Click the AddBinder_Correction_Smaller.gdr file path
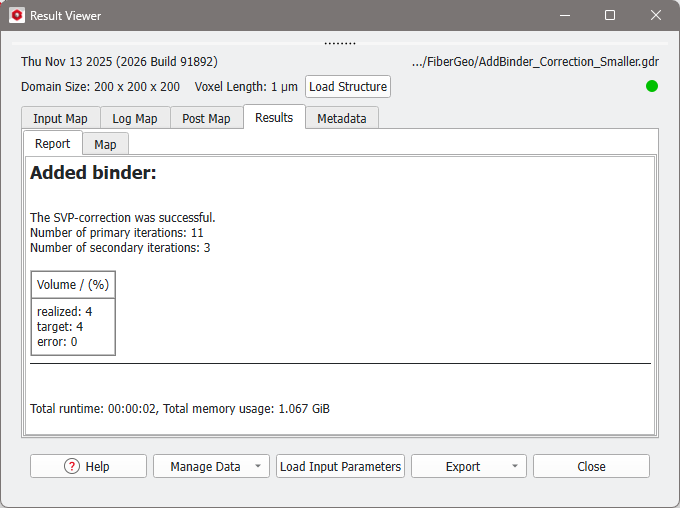The height and width of the screenshot is (508, 680). tap(535, 62)
